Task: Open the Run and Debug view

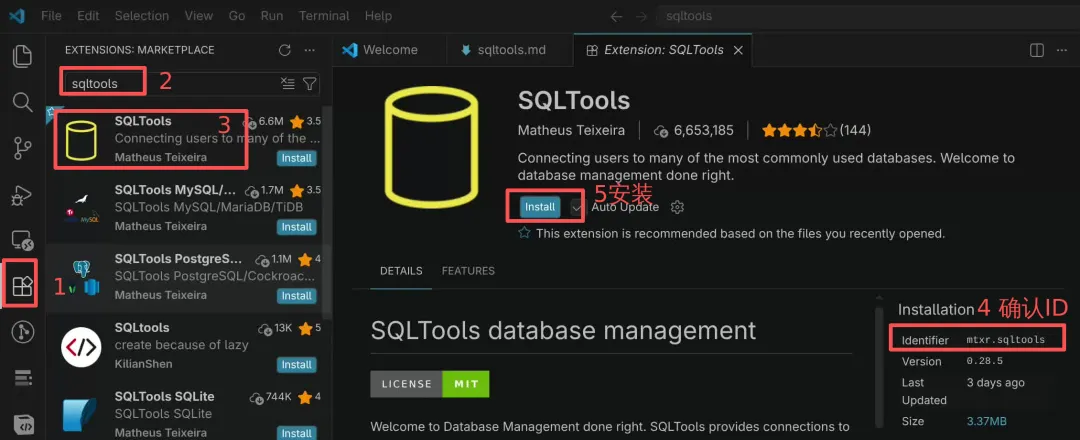Action: tap(23, 195)
